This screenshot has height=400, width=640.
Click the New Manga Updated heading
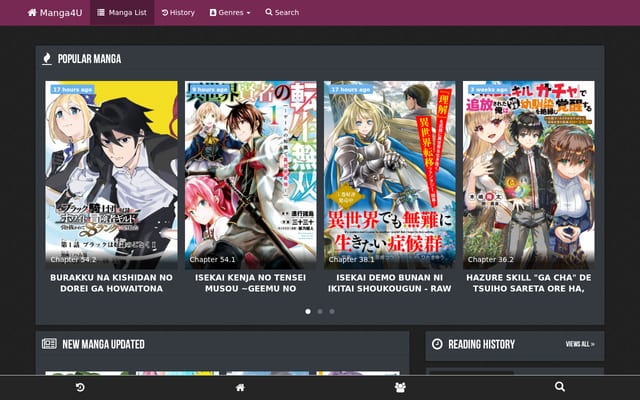pyautogui.click(x=104, y=344)
